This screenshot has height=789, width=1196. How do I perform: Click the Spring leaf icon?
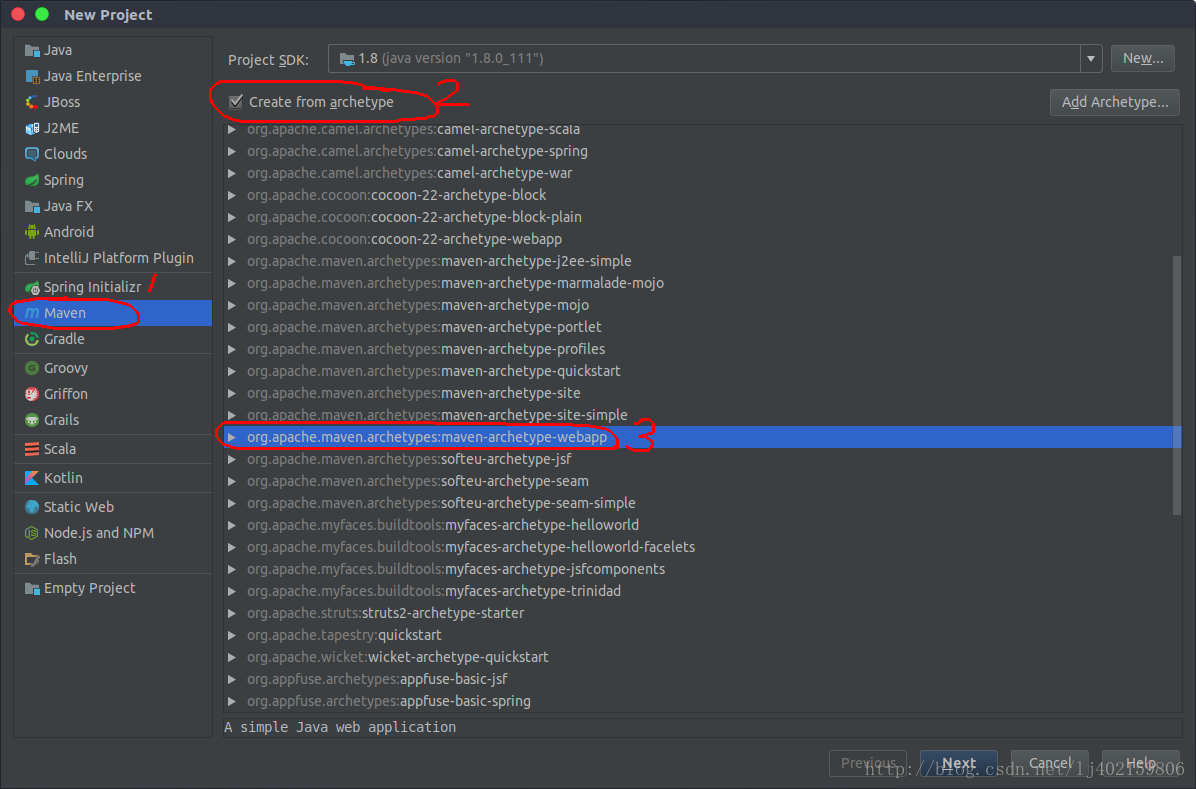(32, 180)
